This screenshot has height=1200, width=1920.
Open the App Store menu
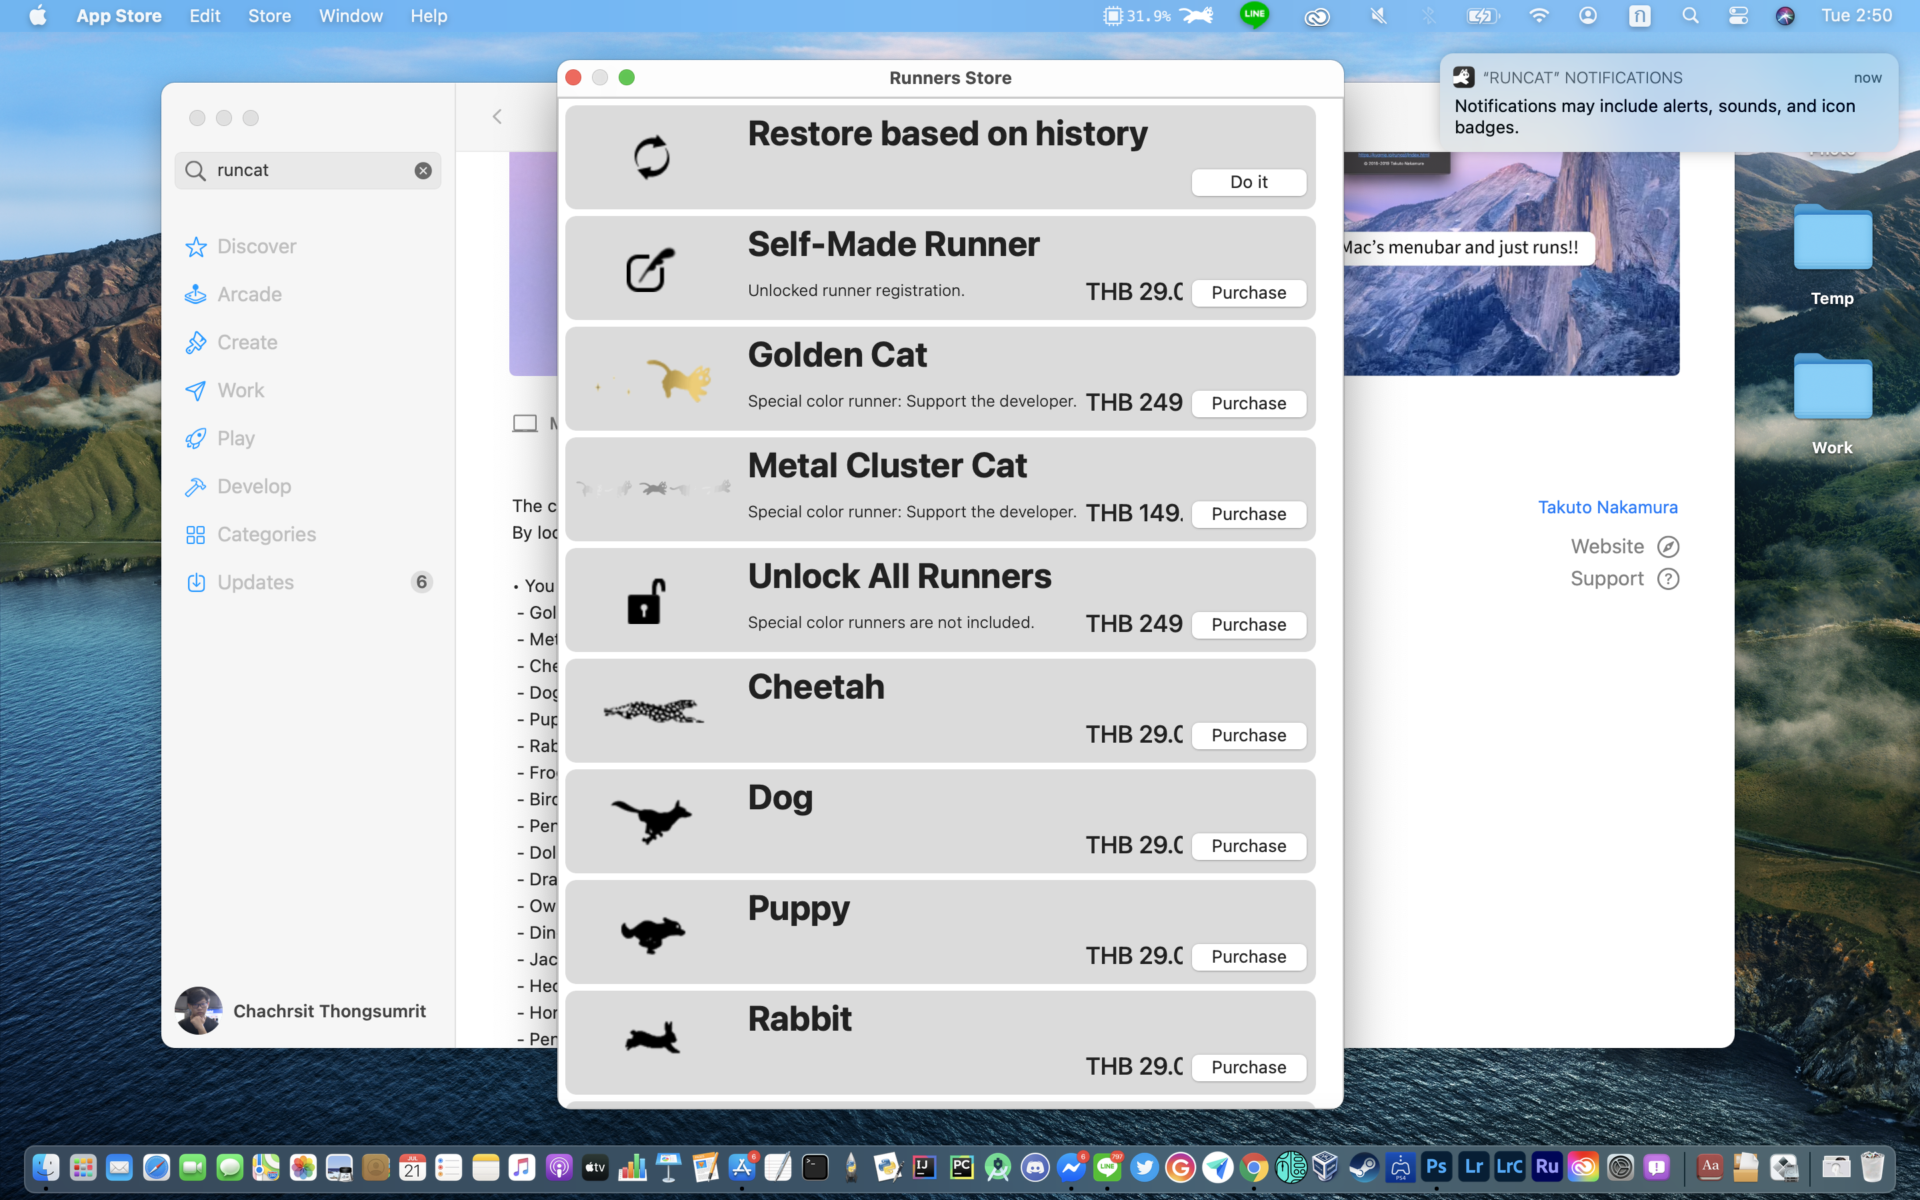point(119,16)
